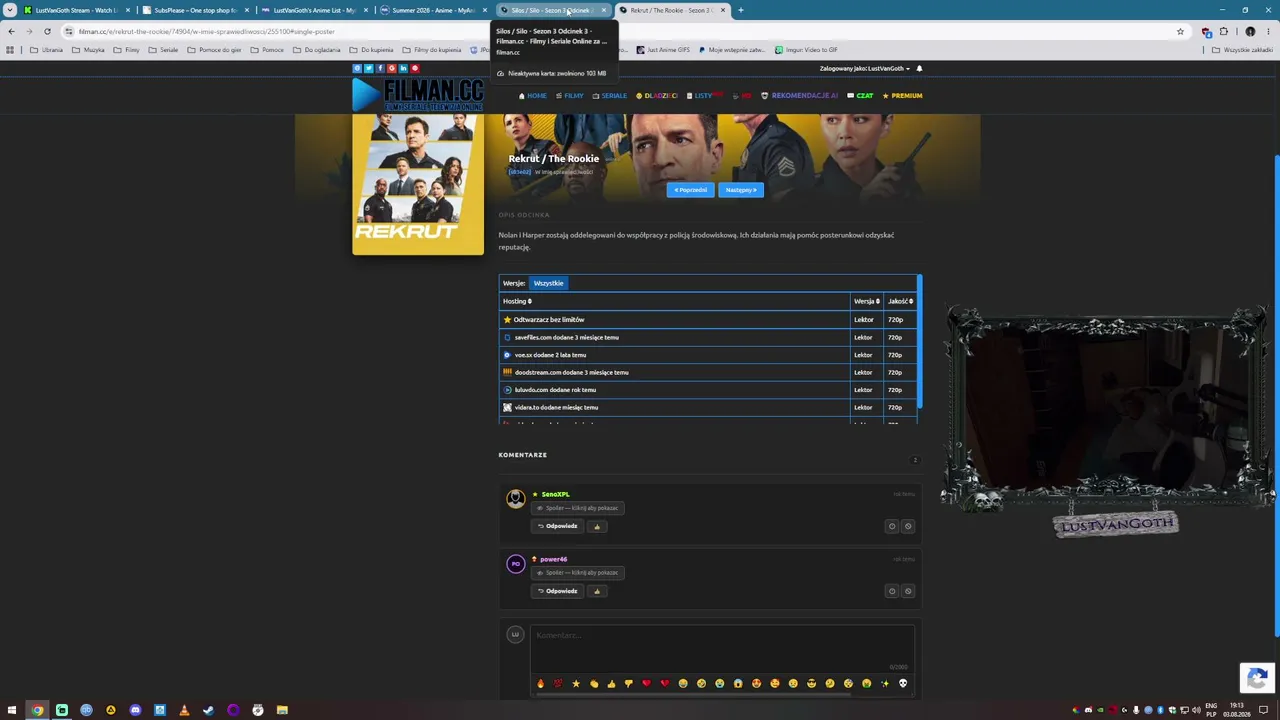The width and height of the screenshot is (1280, 720).
Task: Click the Rekrut show poster thumbnail
Action: pos(418,184)
